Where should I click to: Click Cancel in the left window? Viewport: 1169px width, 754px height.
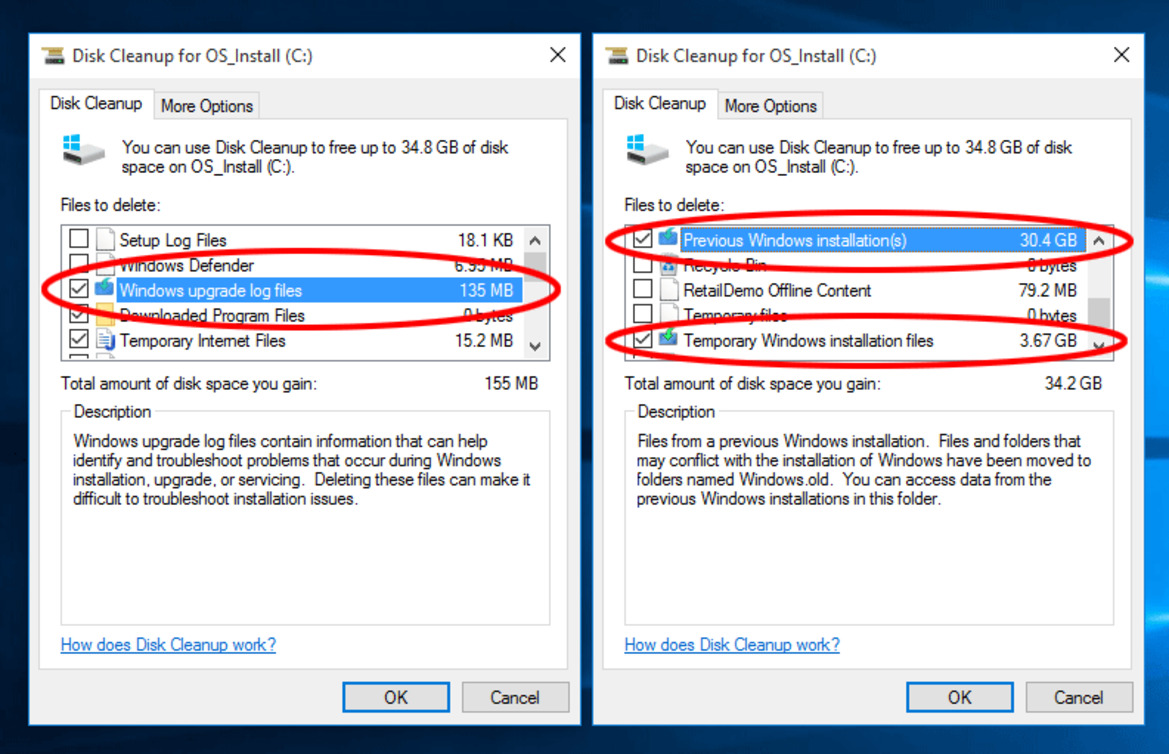click(515, 697)
